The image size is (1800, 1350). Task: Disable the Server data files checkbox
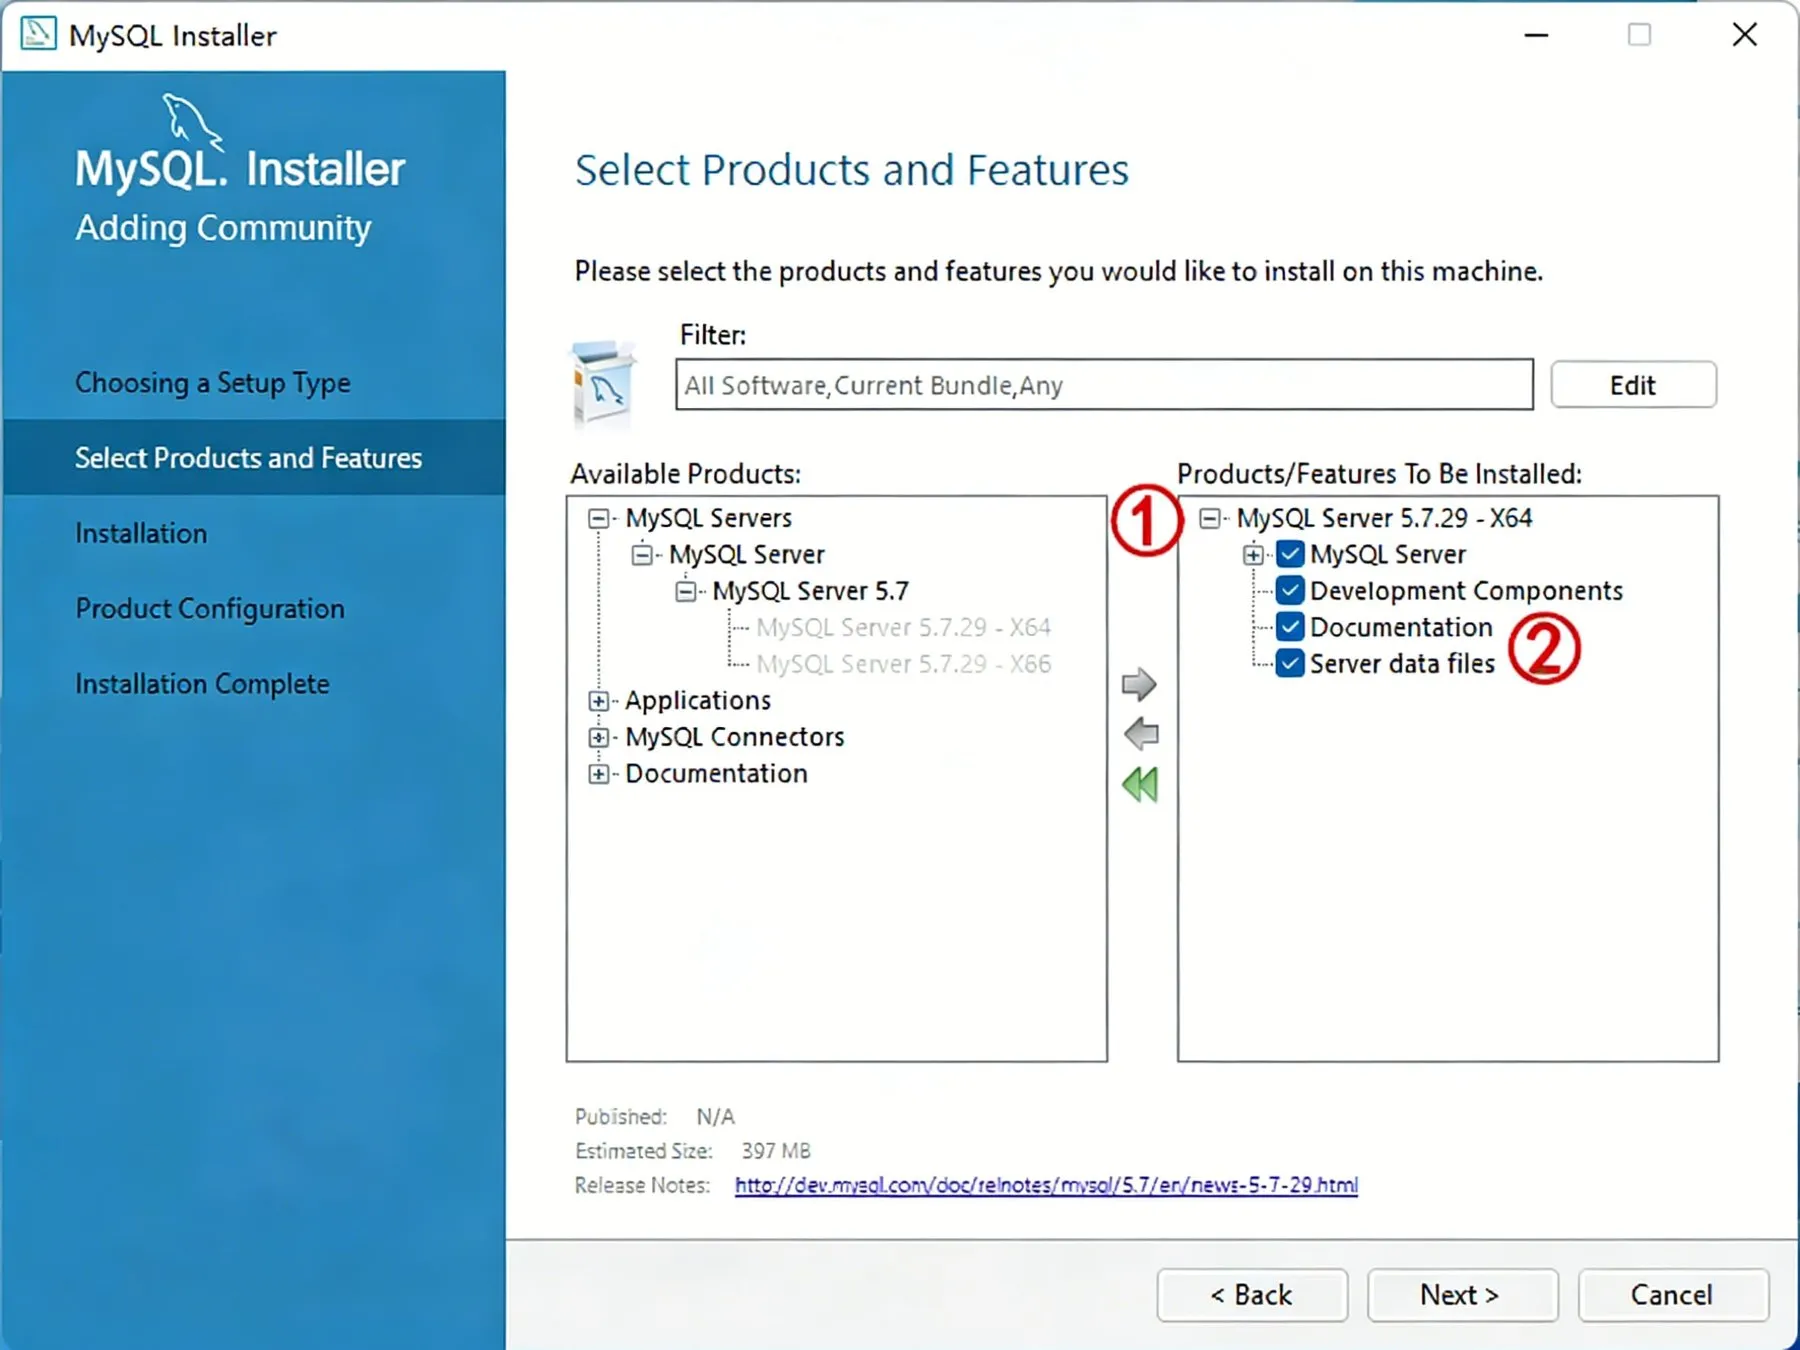(1290, 663)
